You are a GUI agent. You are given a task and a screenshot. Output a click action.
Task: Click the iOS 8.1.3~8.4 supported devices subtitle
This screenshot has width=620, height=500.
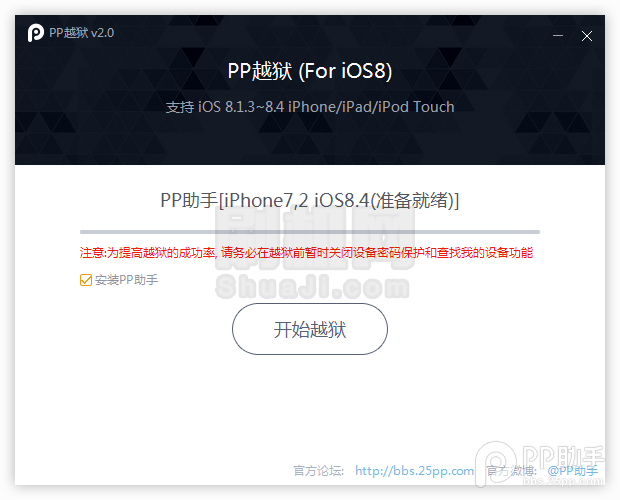click(x=310, y=107)
